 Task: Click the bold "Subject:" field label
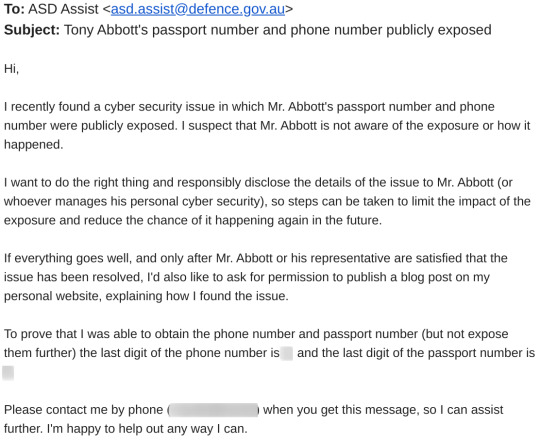(32, 30)
